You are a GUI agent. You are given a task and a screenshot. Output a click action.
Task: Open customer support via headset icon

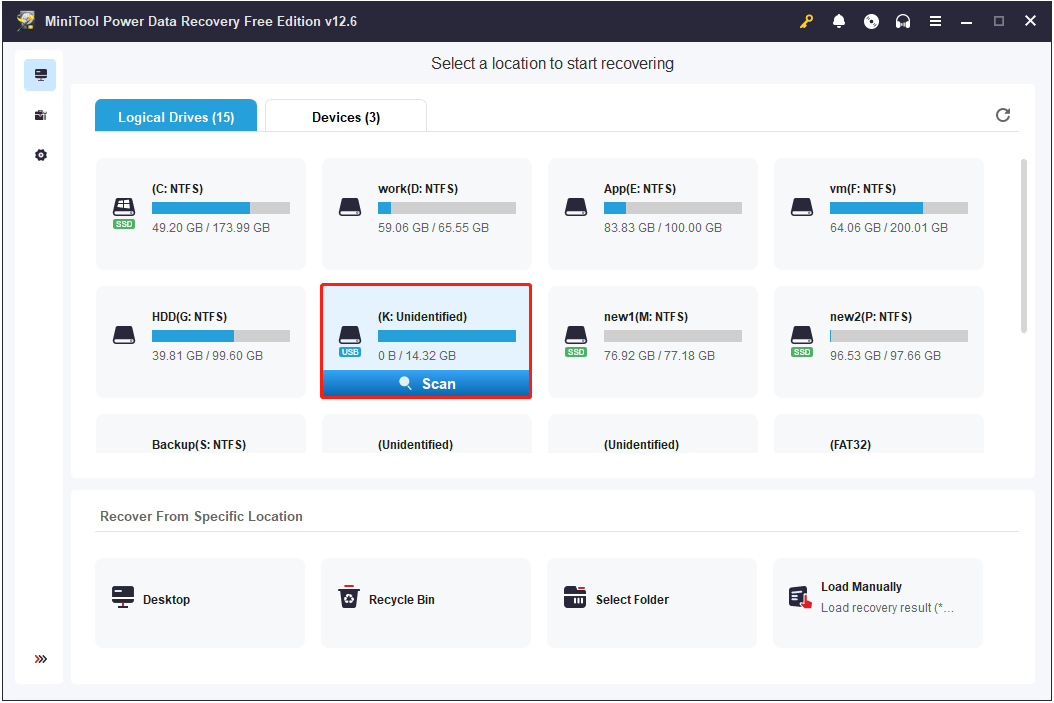coord(903,20)
